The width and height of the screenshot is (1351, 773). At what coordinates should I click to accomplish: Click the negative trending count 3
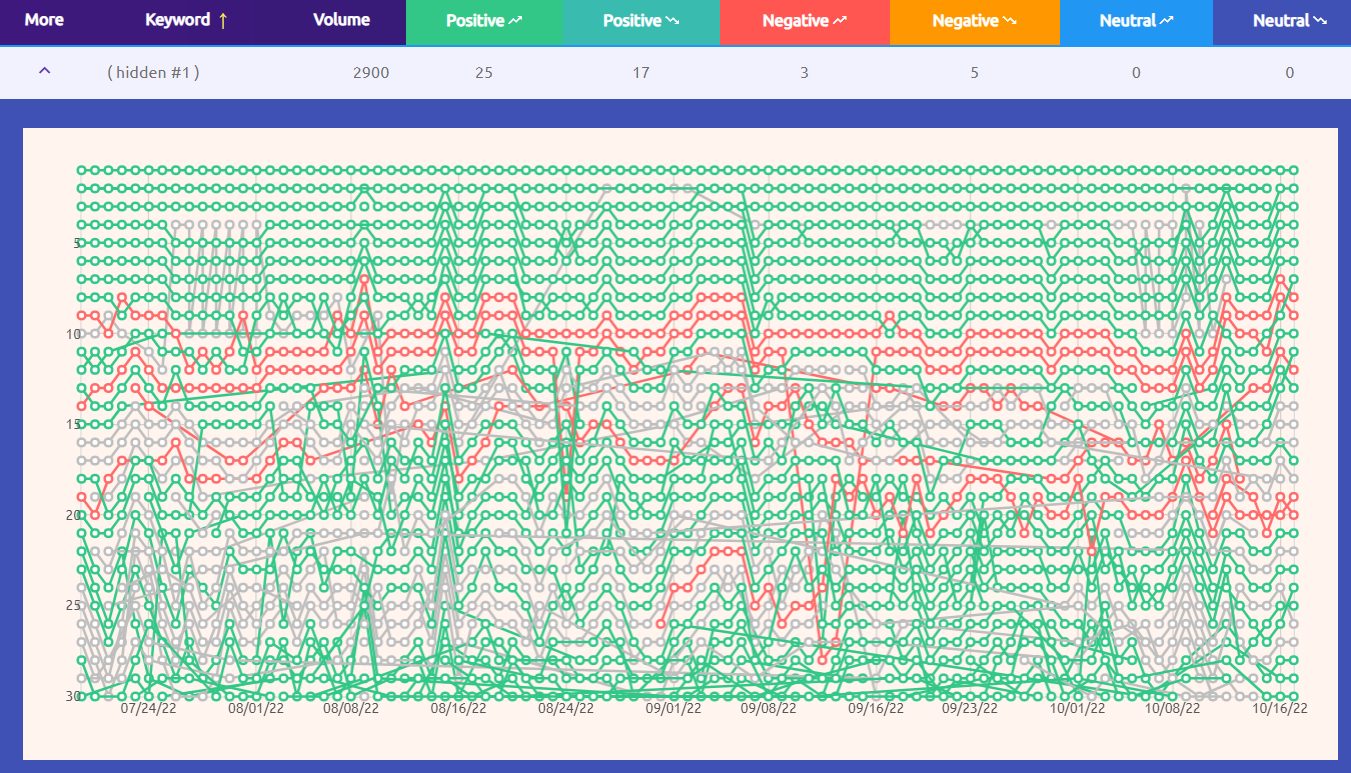tap(804, 72)
